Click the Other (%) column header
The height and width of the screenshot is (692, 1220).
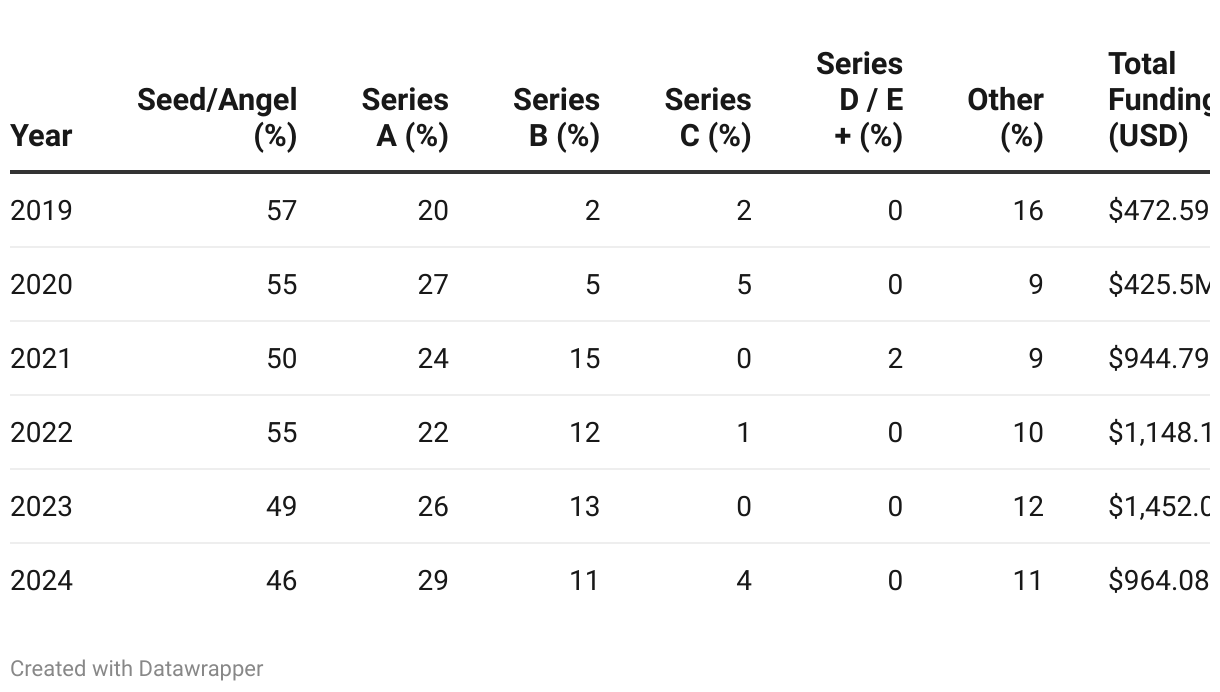tap(1006, 117)
